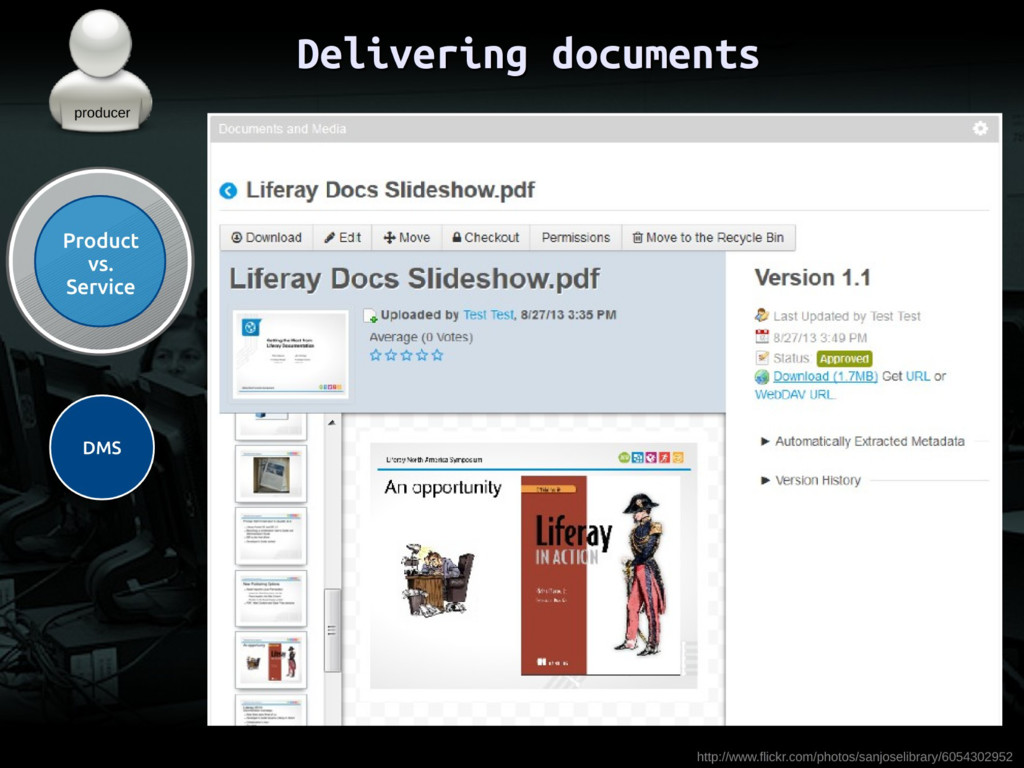1024x768 pixels.
Task: Click the Edit toolbar button
Action: tap(343, 238)
